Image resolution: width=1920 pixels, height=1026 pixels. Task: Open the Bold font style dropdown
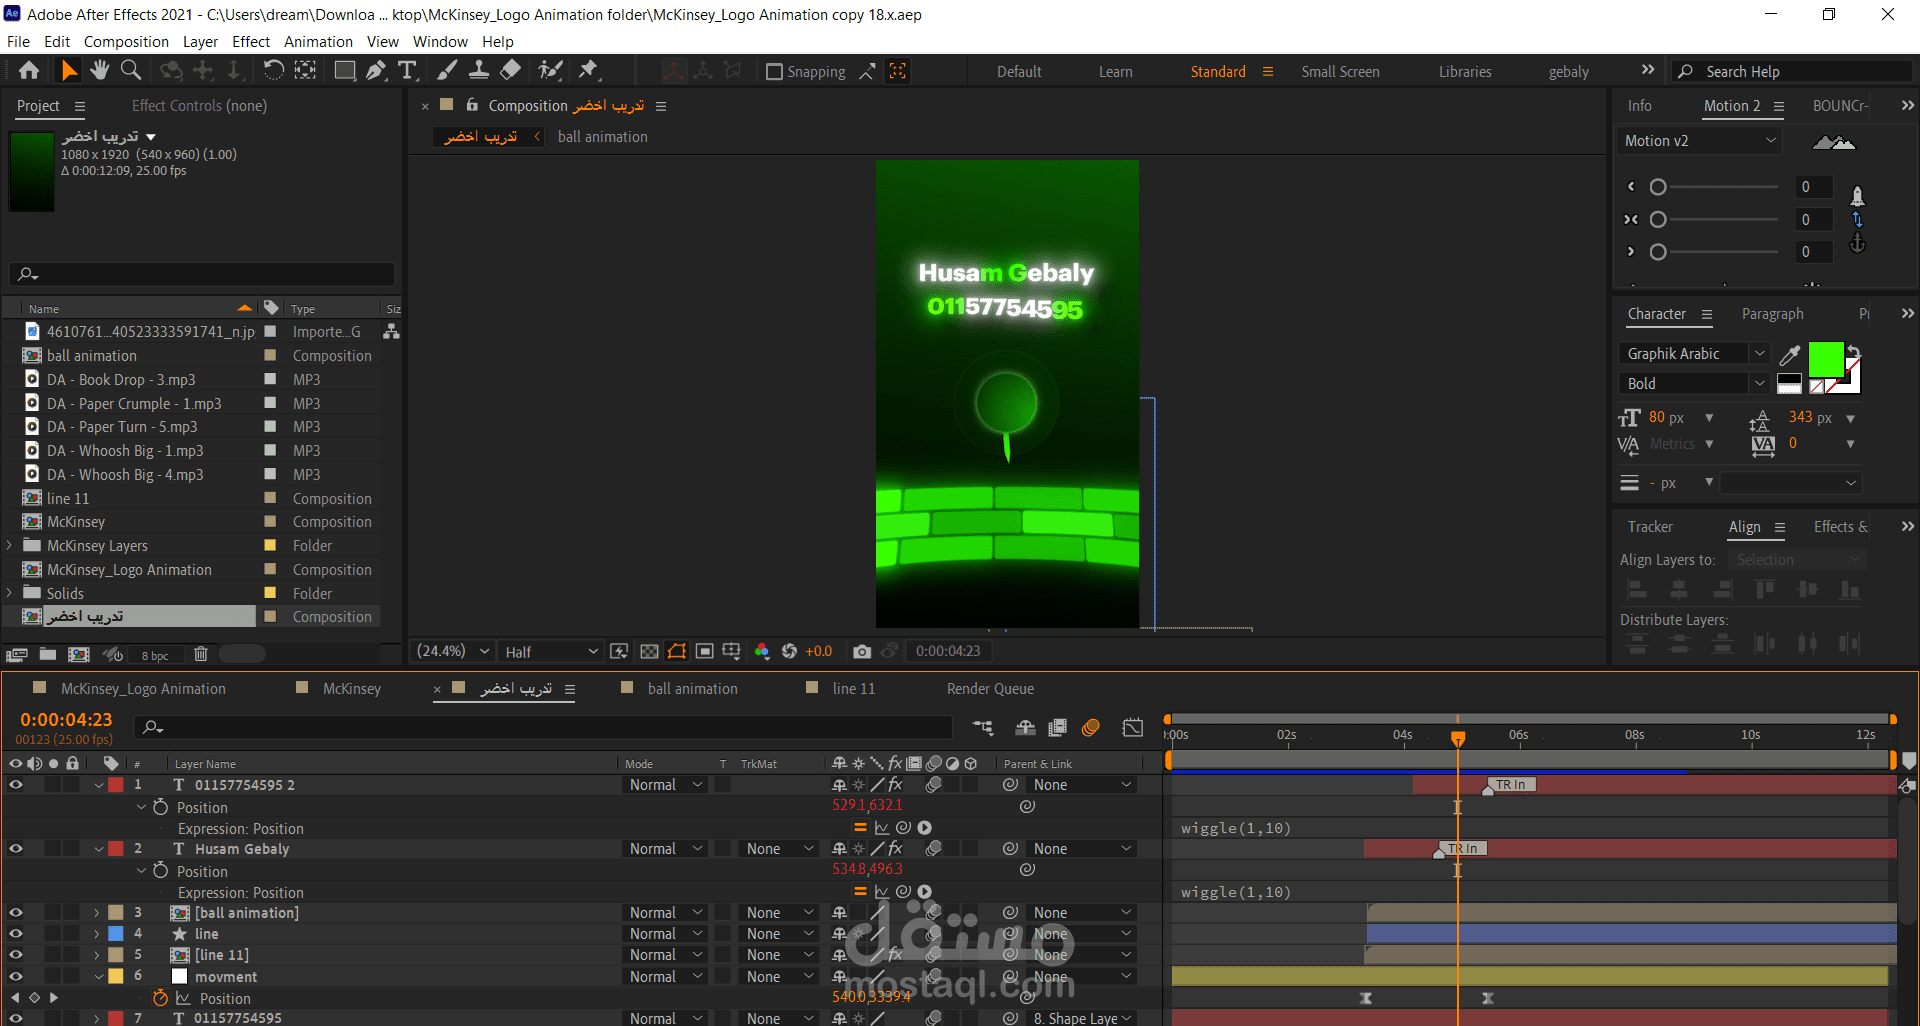click(1693, 384)
